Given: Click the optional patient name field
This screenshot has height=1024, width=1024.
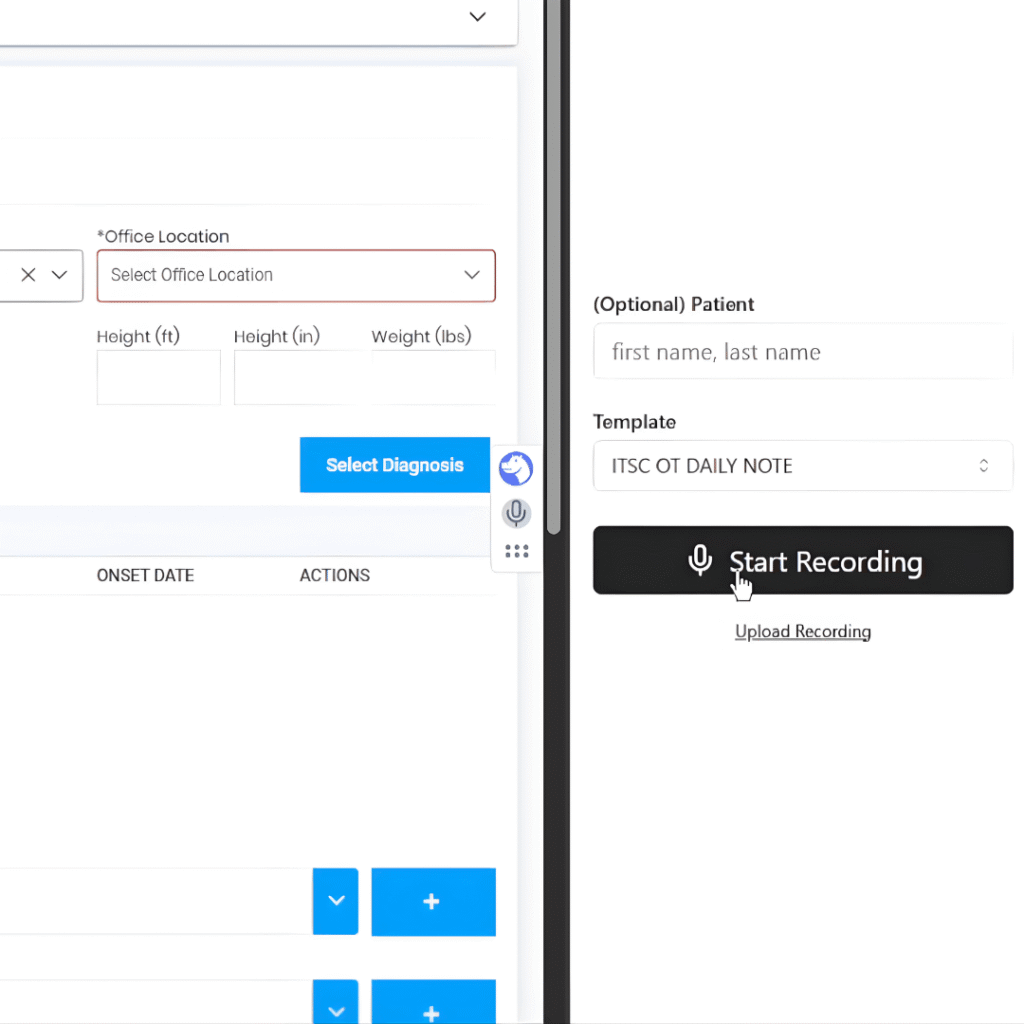Looking at the screenshot, I should (x=803, y=351).
